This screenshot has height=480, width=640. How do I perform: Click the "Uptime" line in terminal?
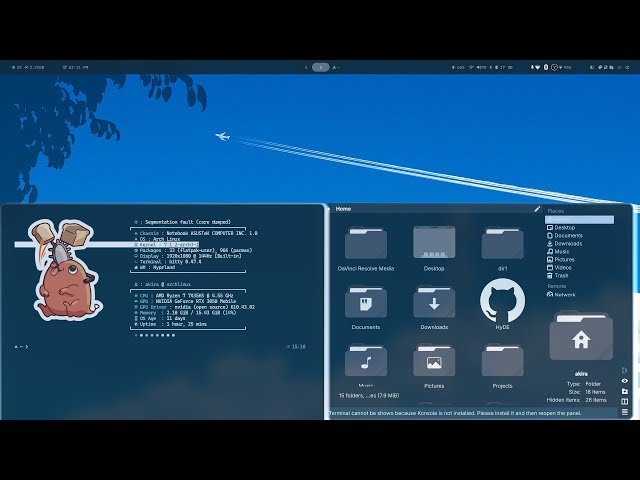(x=171, y=324)
